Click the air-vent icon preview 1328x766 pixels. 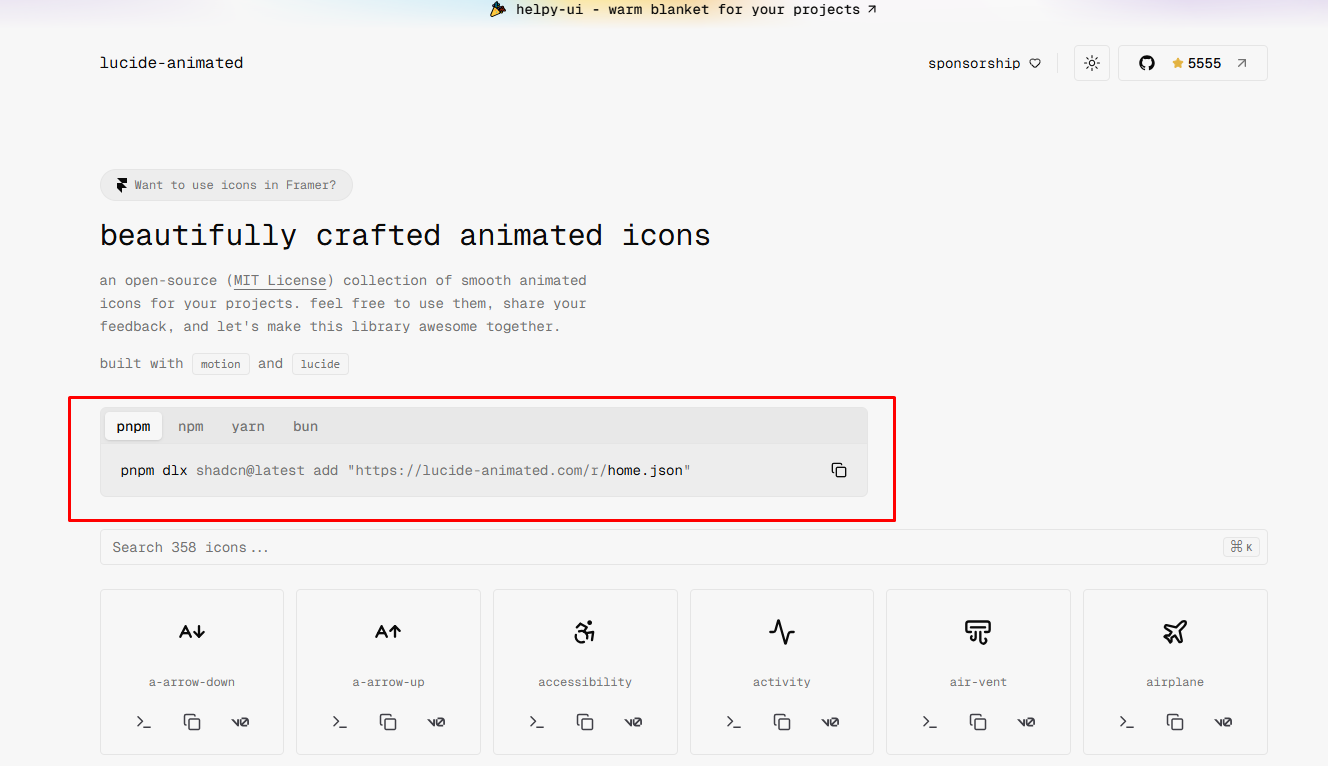click(x=978, y=631)
